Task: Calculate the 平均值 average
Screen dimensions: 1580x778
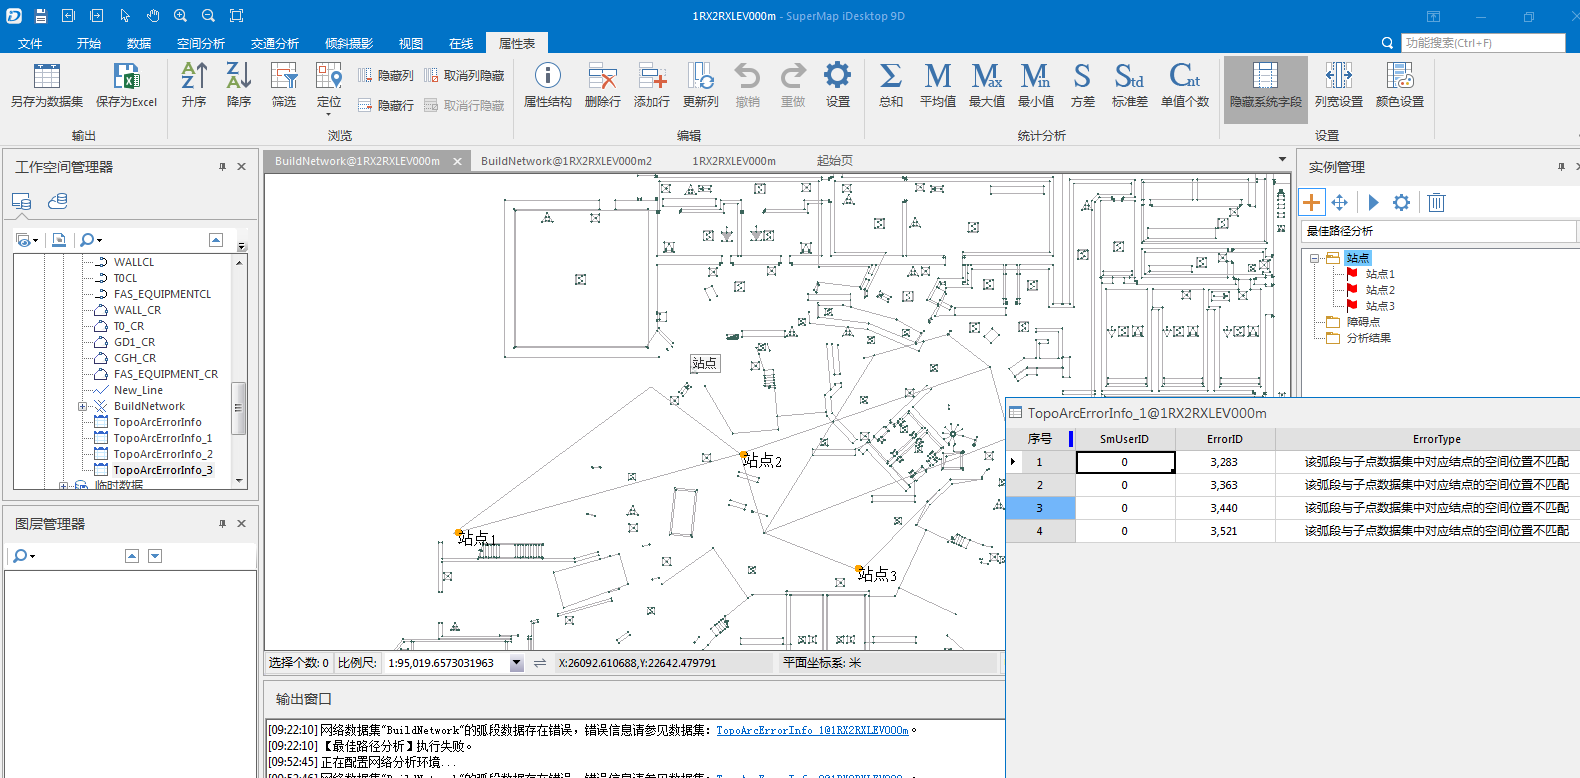Action: [x=938, y=85]
